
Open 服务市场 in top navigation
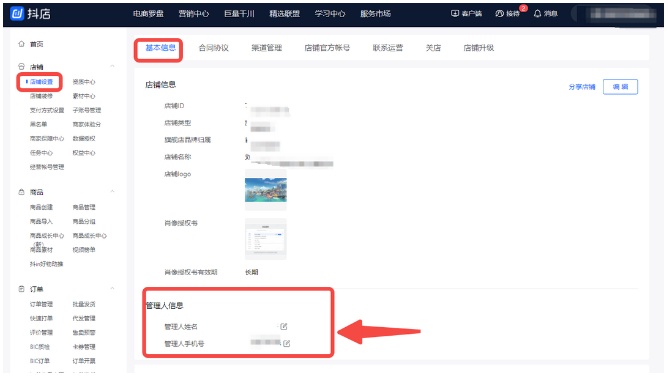pyautogui.click(x=376, y=14)
